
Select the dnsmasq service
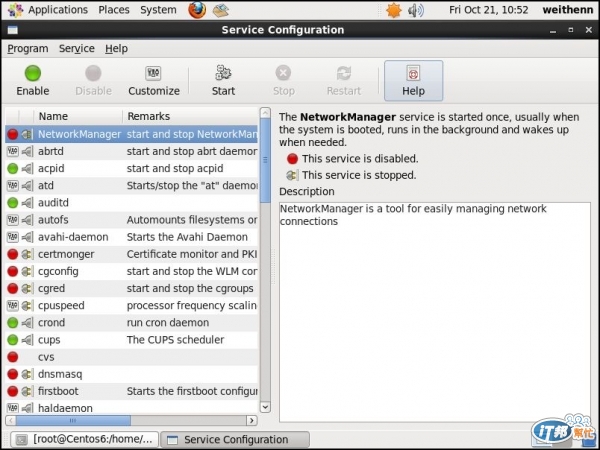[x=132, y=374]
